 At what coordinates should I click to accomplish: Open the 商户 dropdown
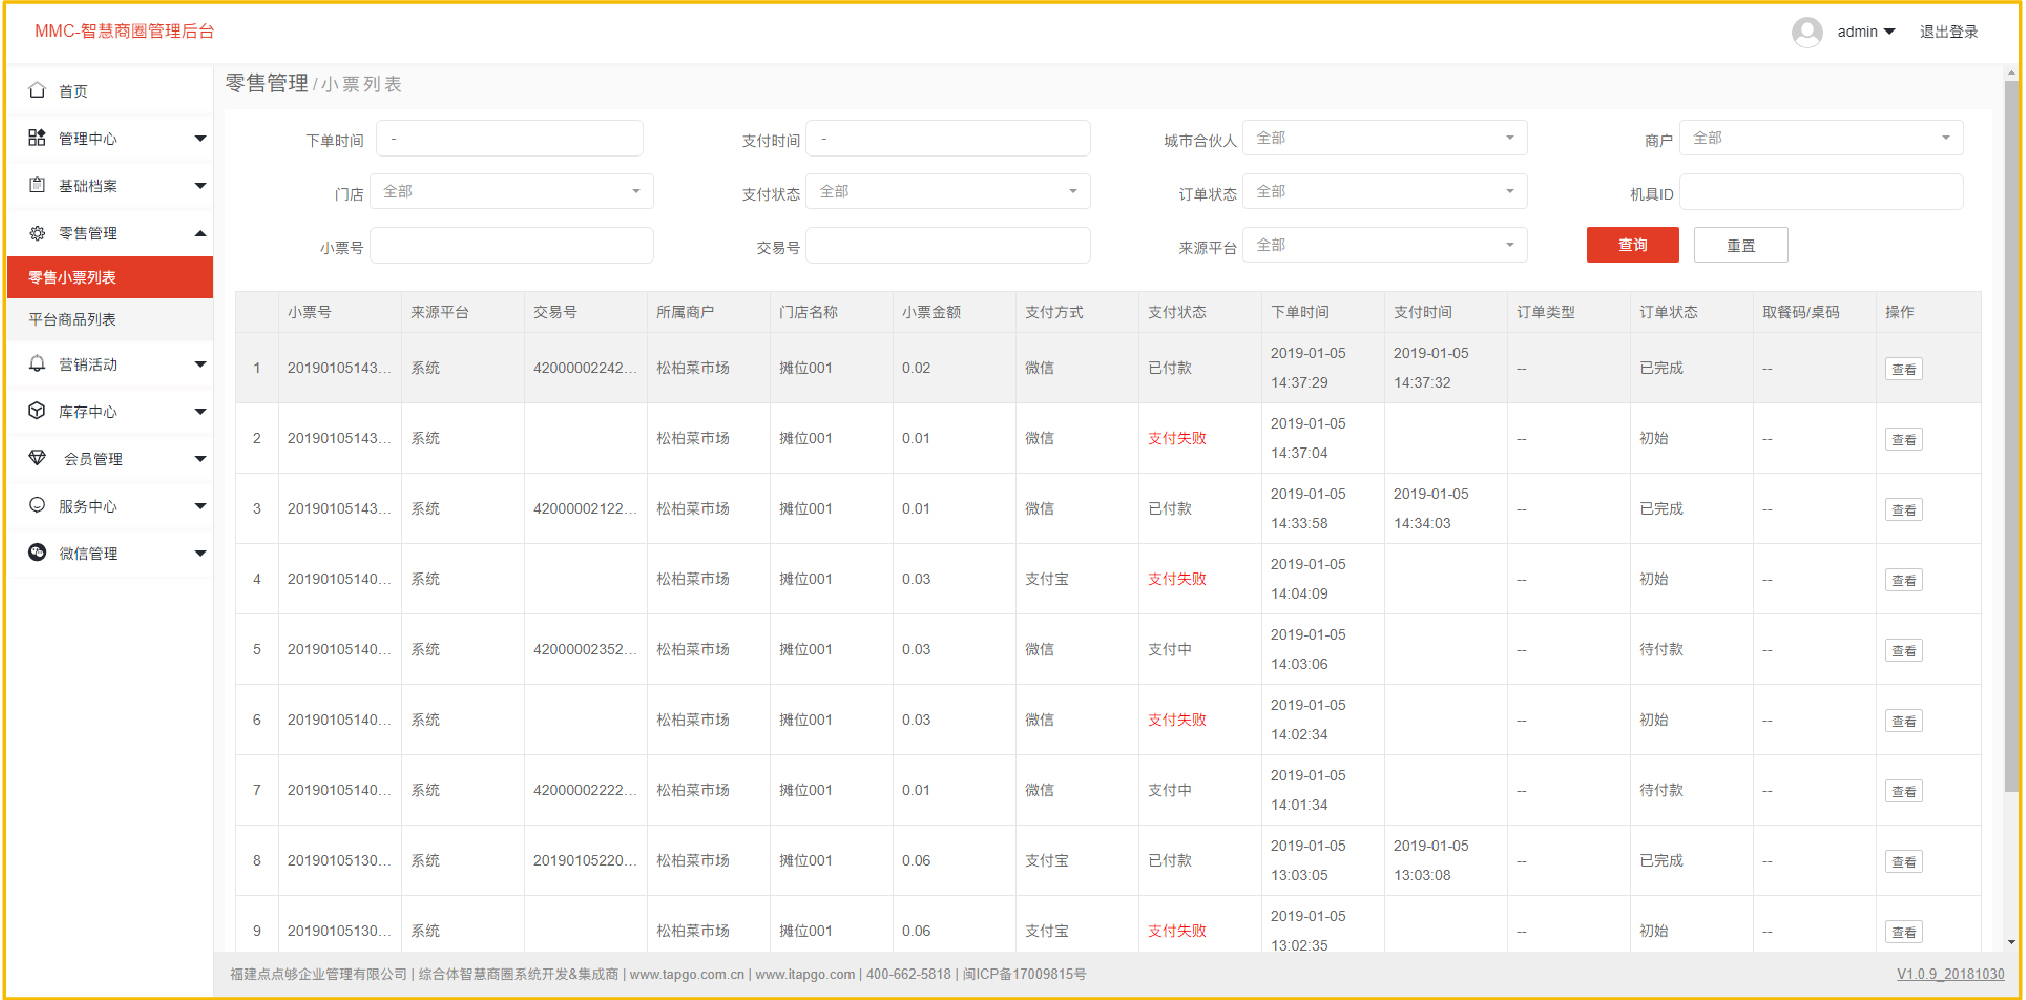(x=1821, y=138)
